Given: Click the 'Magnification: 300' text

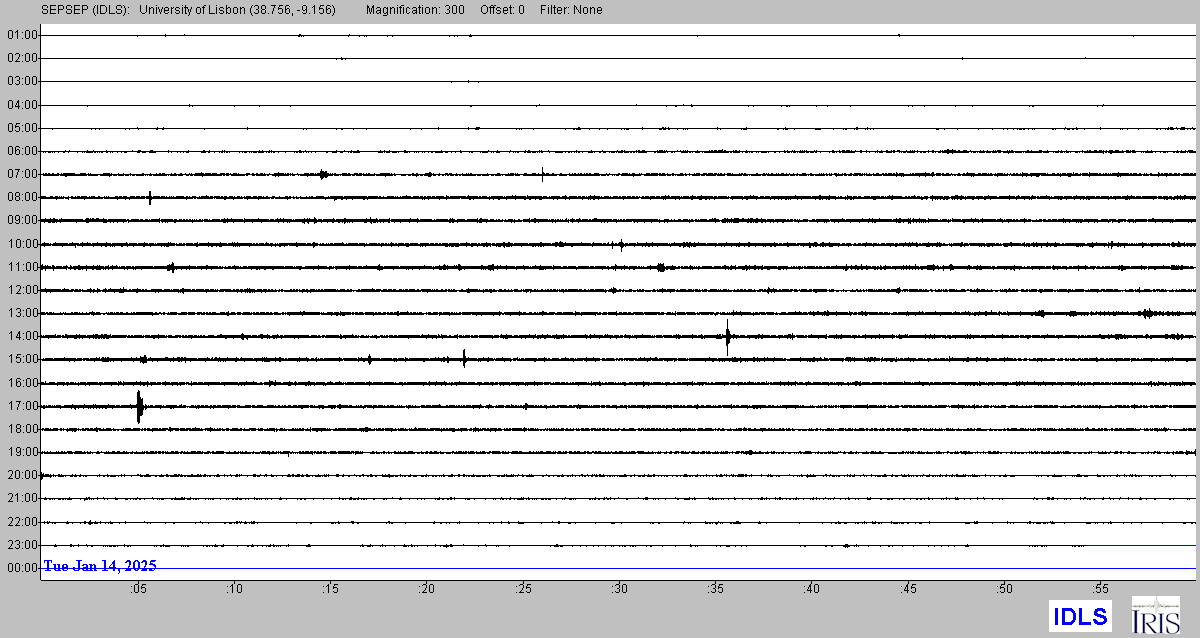Looking at the screenshot, I should pyautogui.click(x=415, y=10).
